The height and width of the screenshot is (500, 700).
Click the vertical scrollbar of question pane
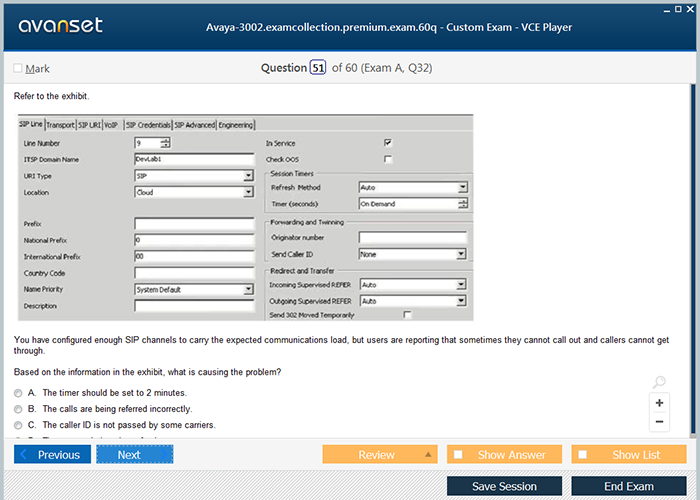(x=693, y=259)
